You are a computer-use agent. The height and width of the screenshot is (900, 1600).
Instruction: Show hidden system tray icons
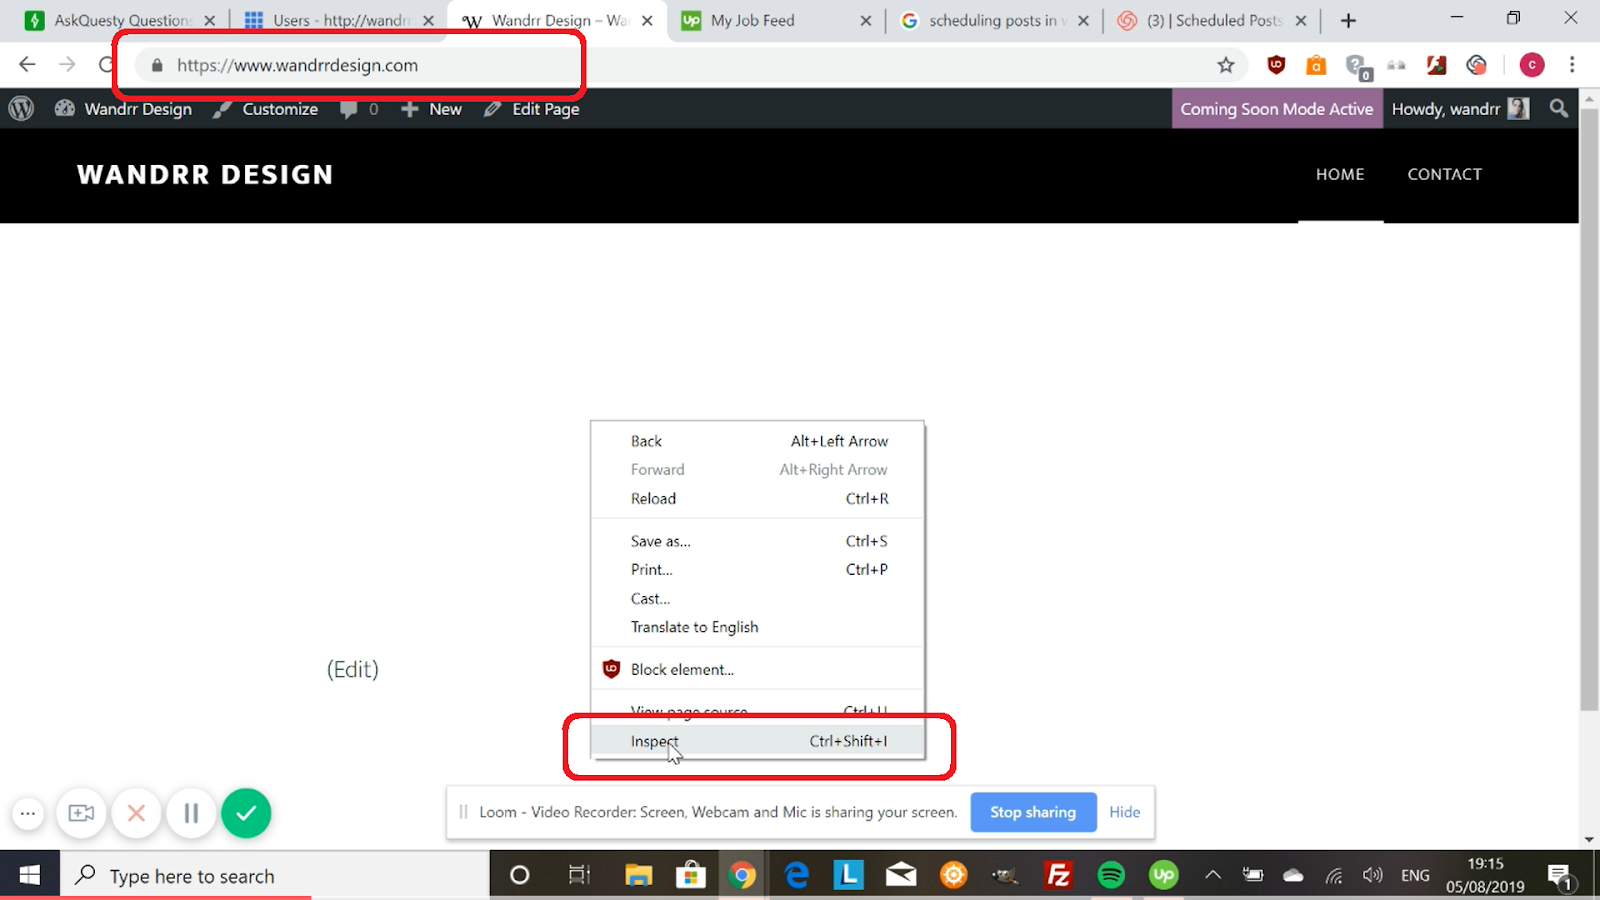[x=1213, y=876]
